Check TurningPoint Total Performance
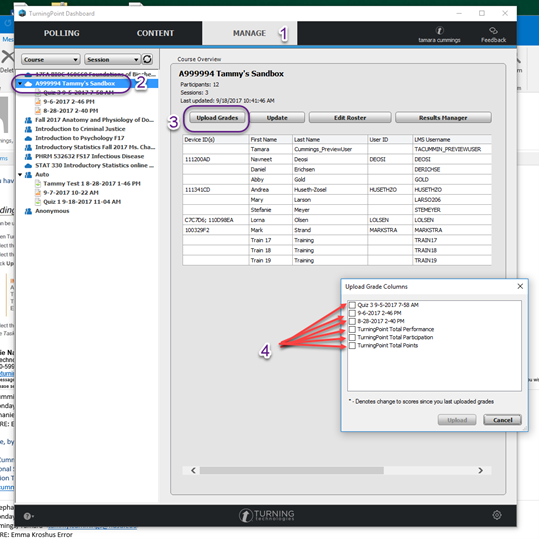 pyautogui.click(x=352, y=330)
